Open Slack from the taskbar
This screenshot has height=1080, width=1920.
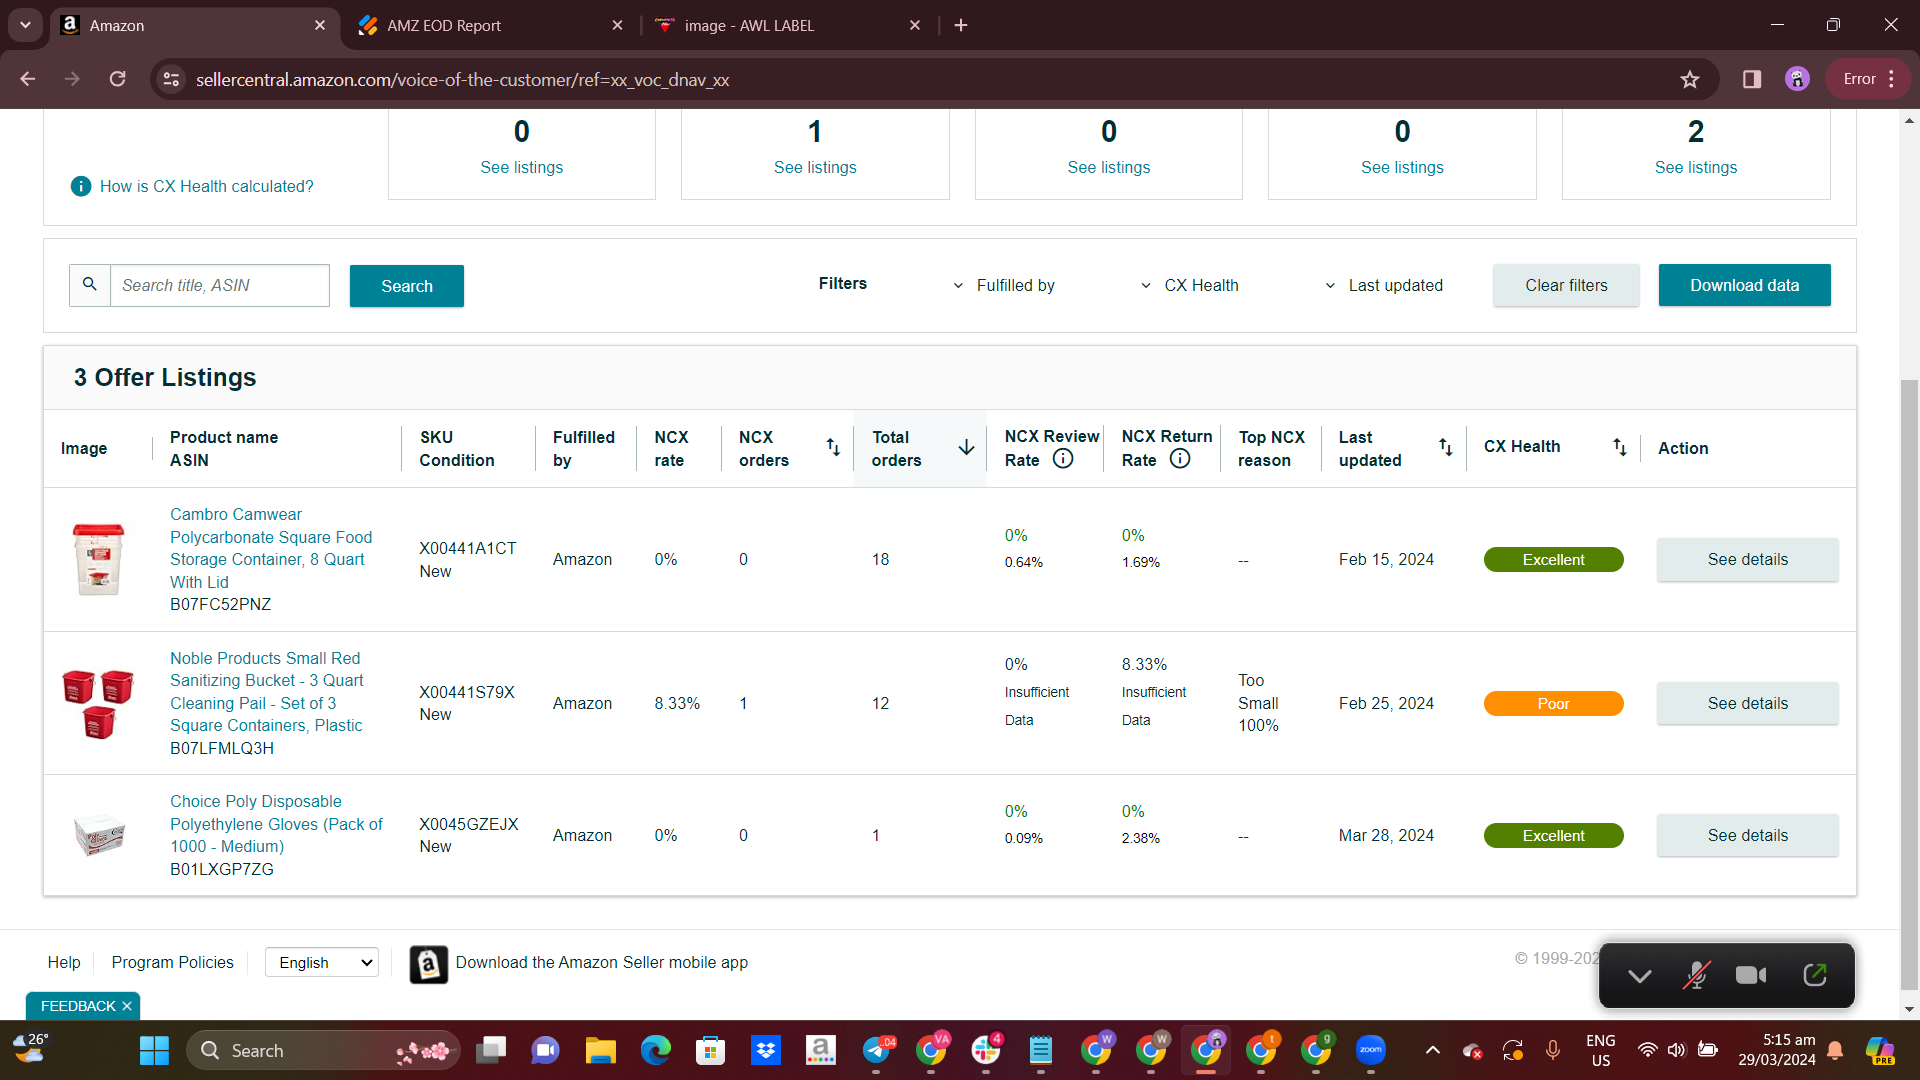pyautogui.click(x=986, y=1050)
